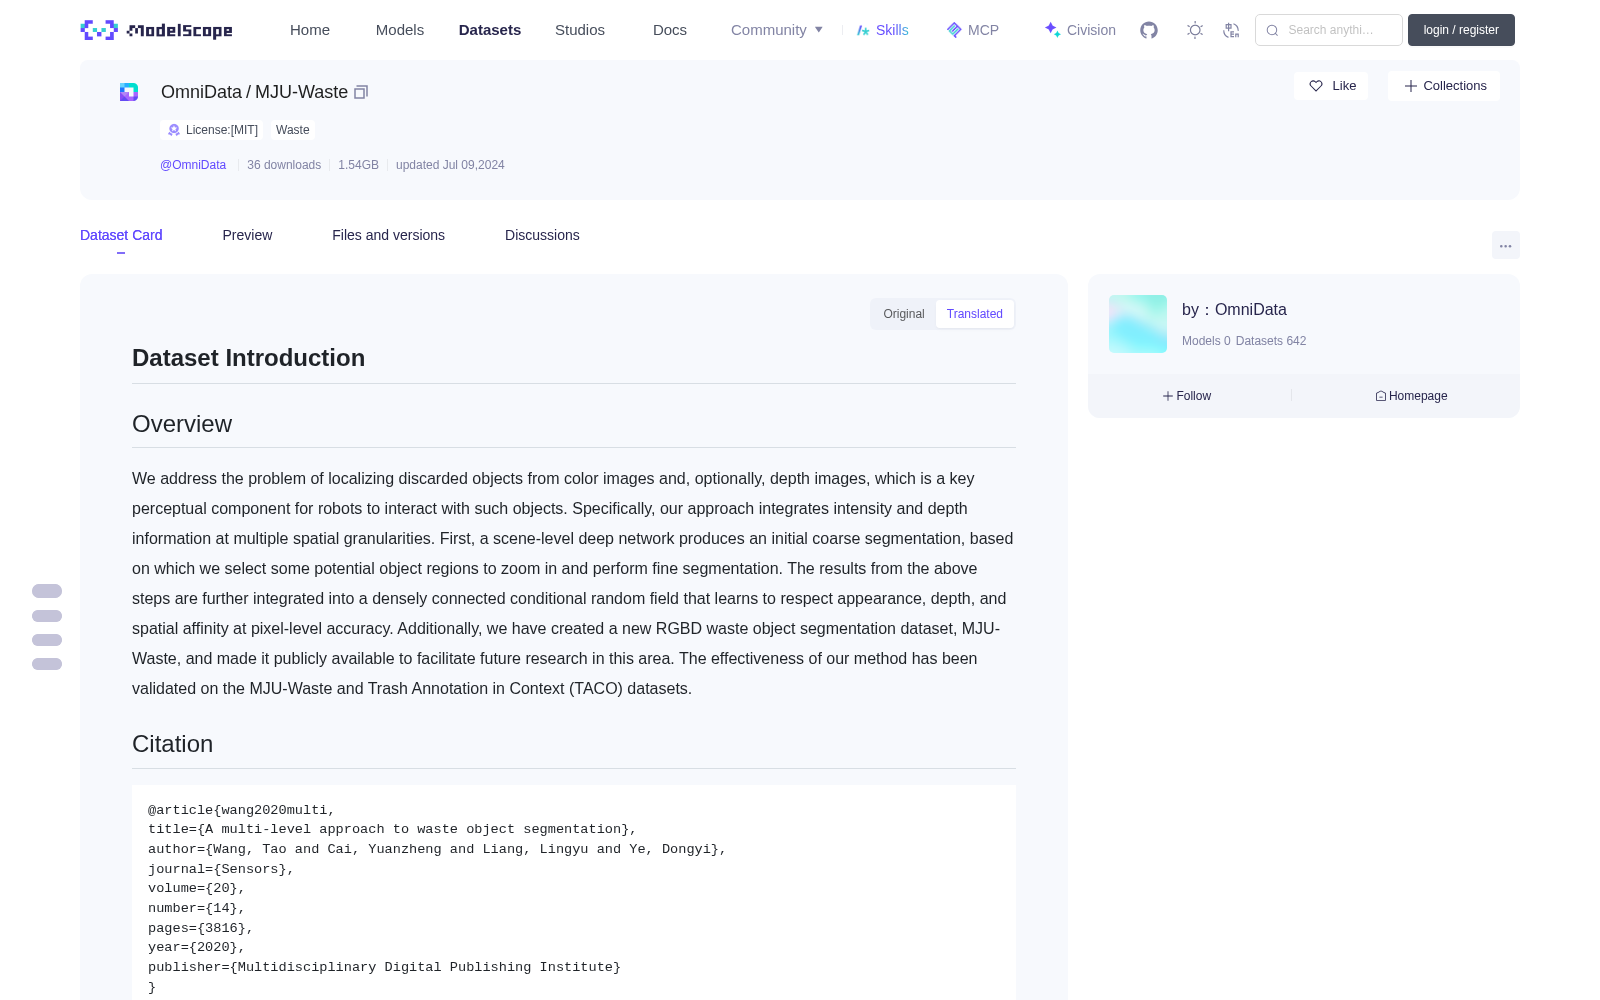The width and height of the screenshot is (1600, 1000).
Task: Switch to Translated text view
Action: point(975,314)
